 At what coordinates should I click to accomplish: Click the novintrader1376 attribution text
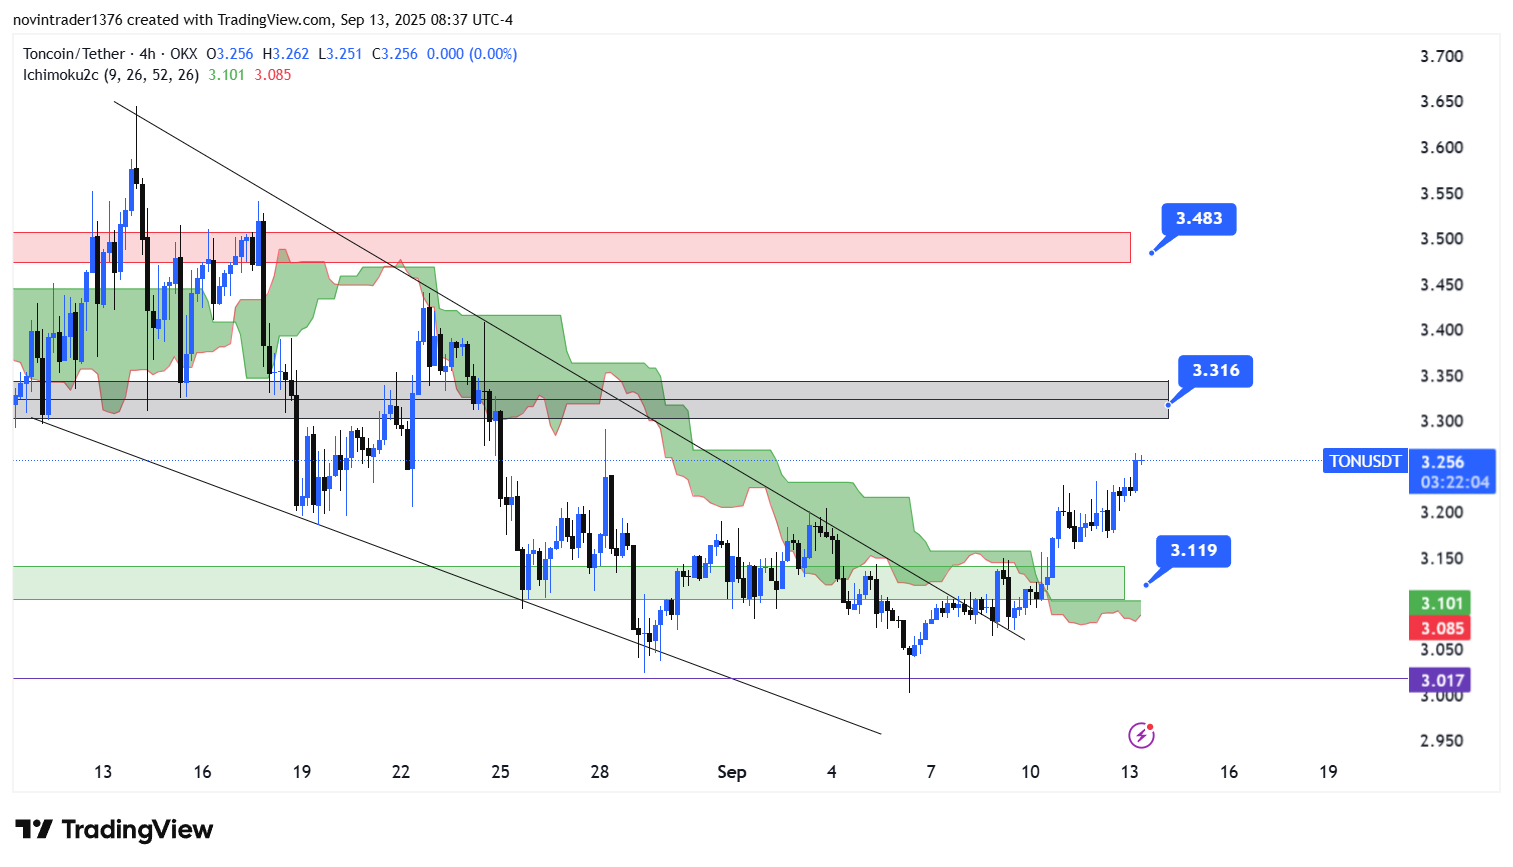coord(65,20)
